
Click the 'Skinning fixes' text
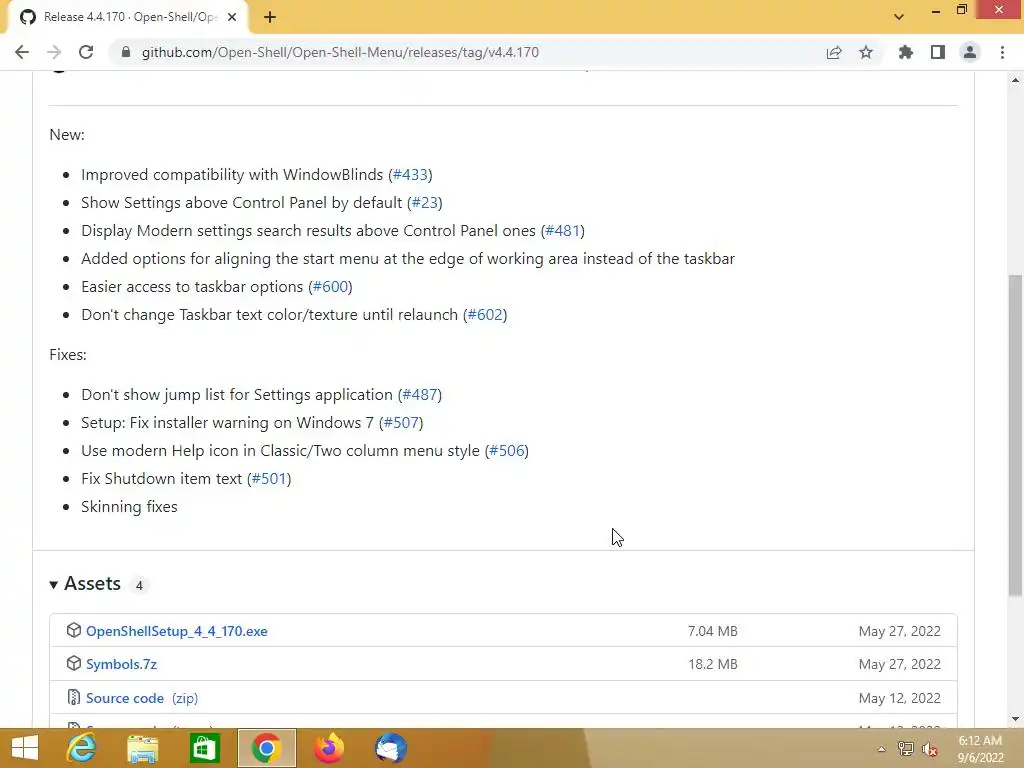129,507
